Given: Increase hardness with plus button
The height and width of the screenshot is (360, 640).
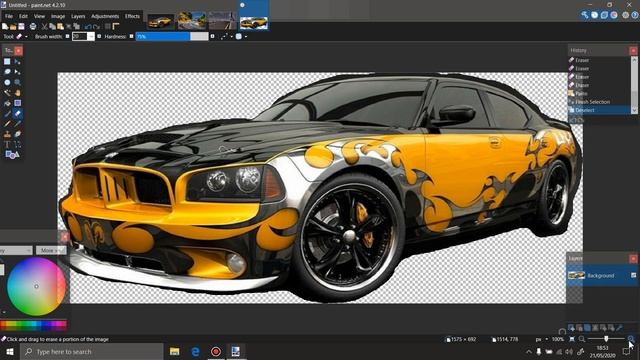Looking at the screenshot, I should pos(212,36).
